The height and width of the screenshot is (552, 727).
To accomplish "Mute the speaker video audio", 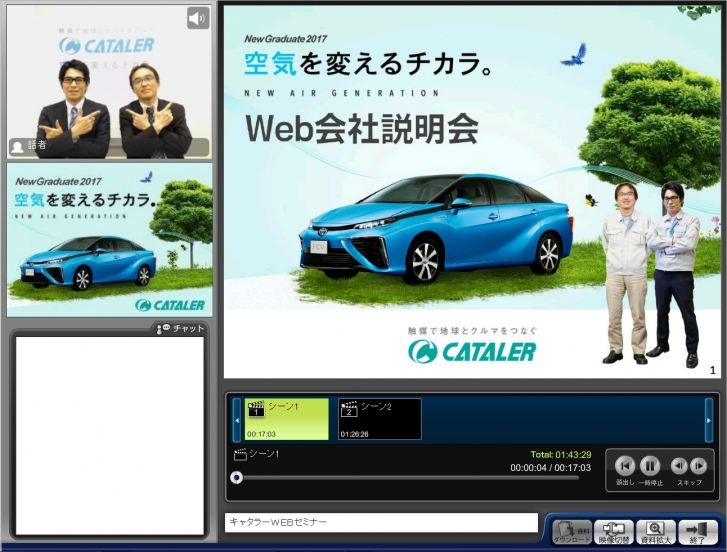I will click(x=198, y=19).
